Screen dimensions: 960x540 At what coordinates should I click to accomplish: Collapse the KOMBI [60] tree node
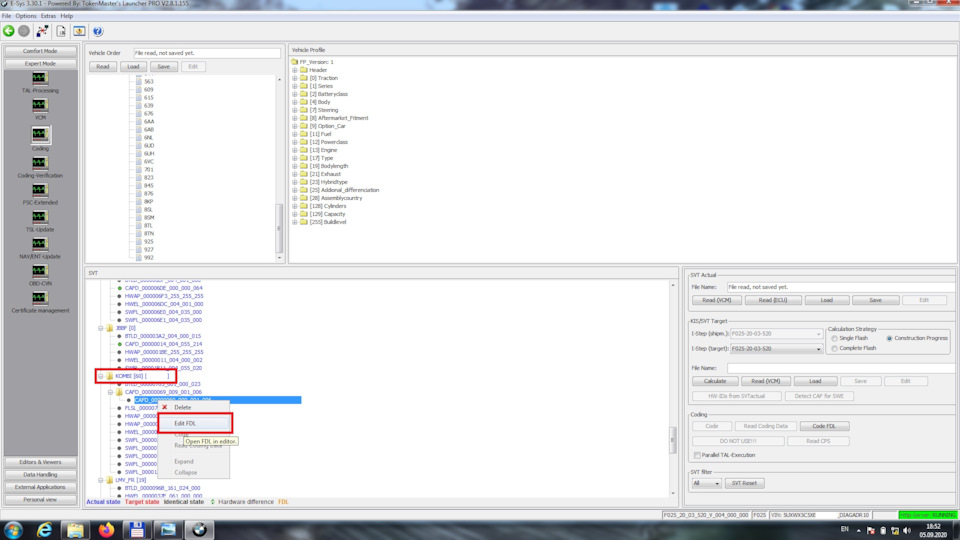[x=101, y=376]
